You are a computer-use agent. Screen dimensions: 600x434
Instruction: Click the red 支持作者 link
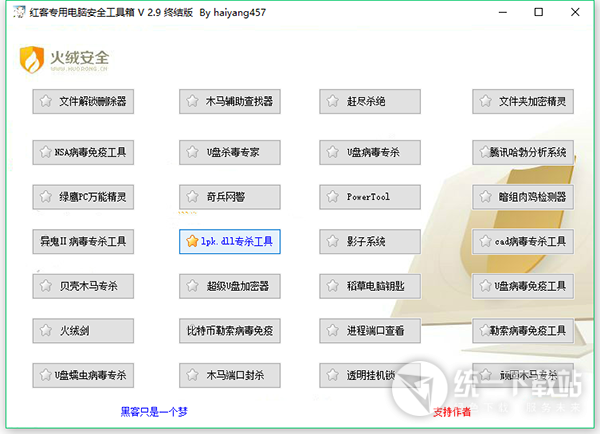point(452,410)
